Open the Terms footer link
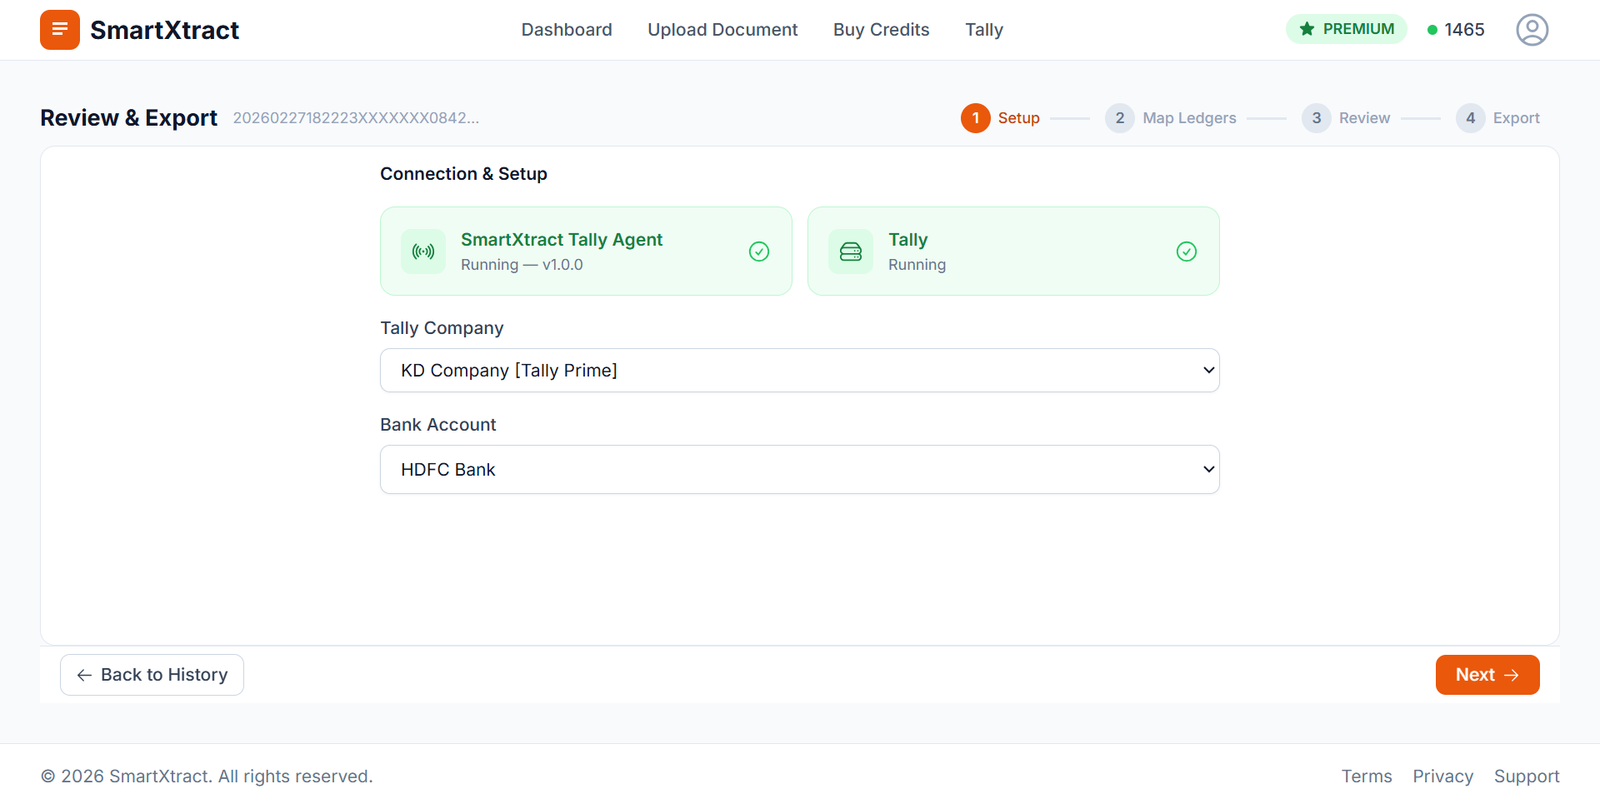1600x808 pixels. (x=1367, y=776)
